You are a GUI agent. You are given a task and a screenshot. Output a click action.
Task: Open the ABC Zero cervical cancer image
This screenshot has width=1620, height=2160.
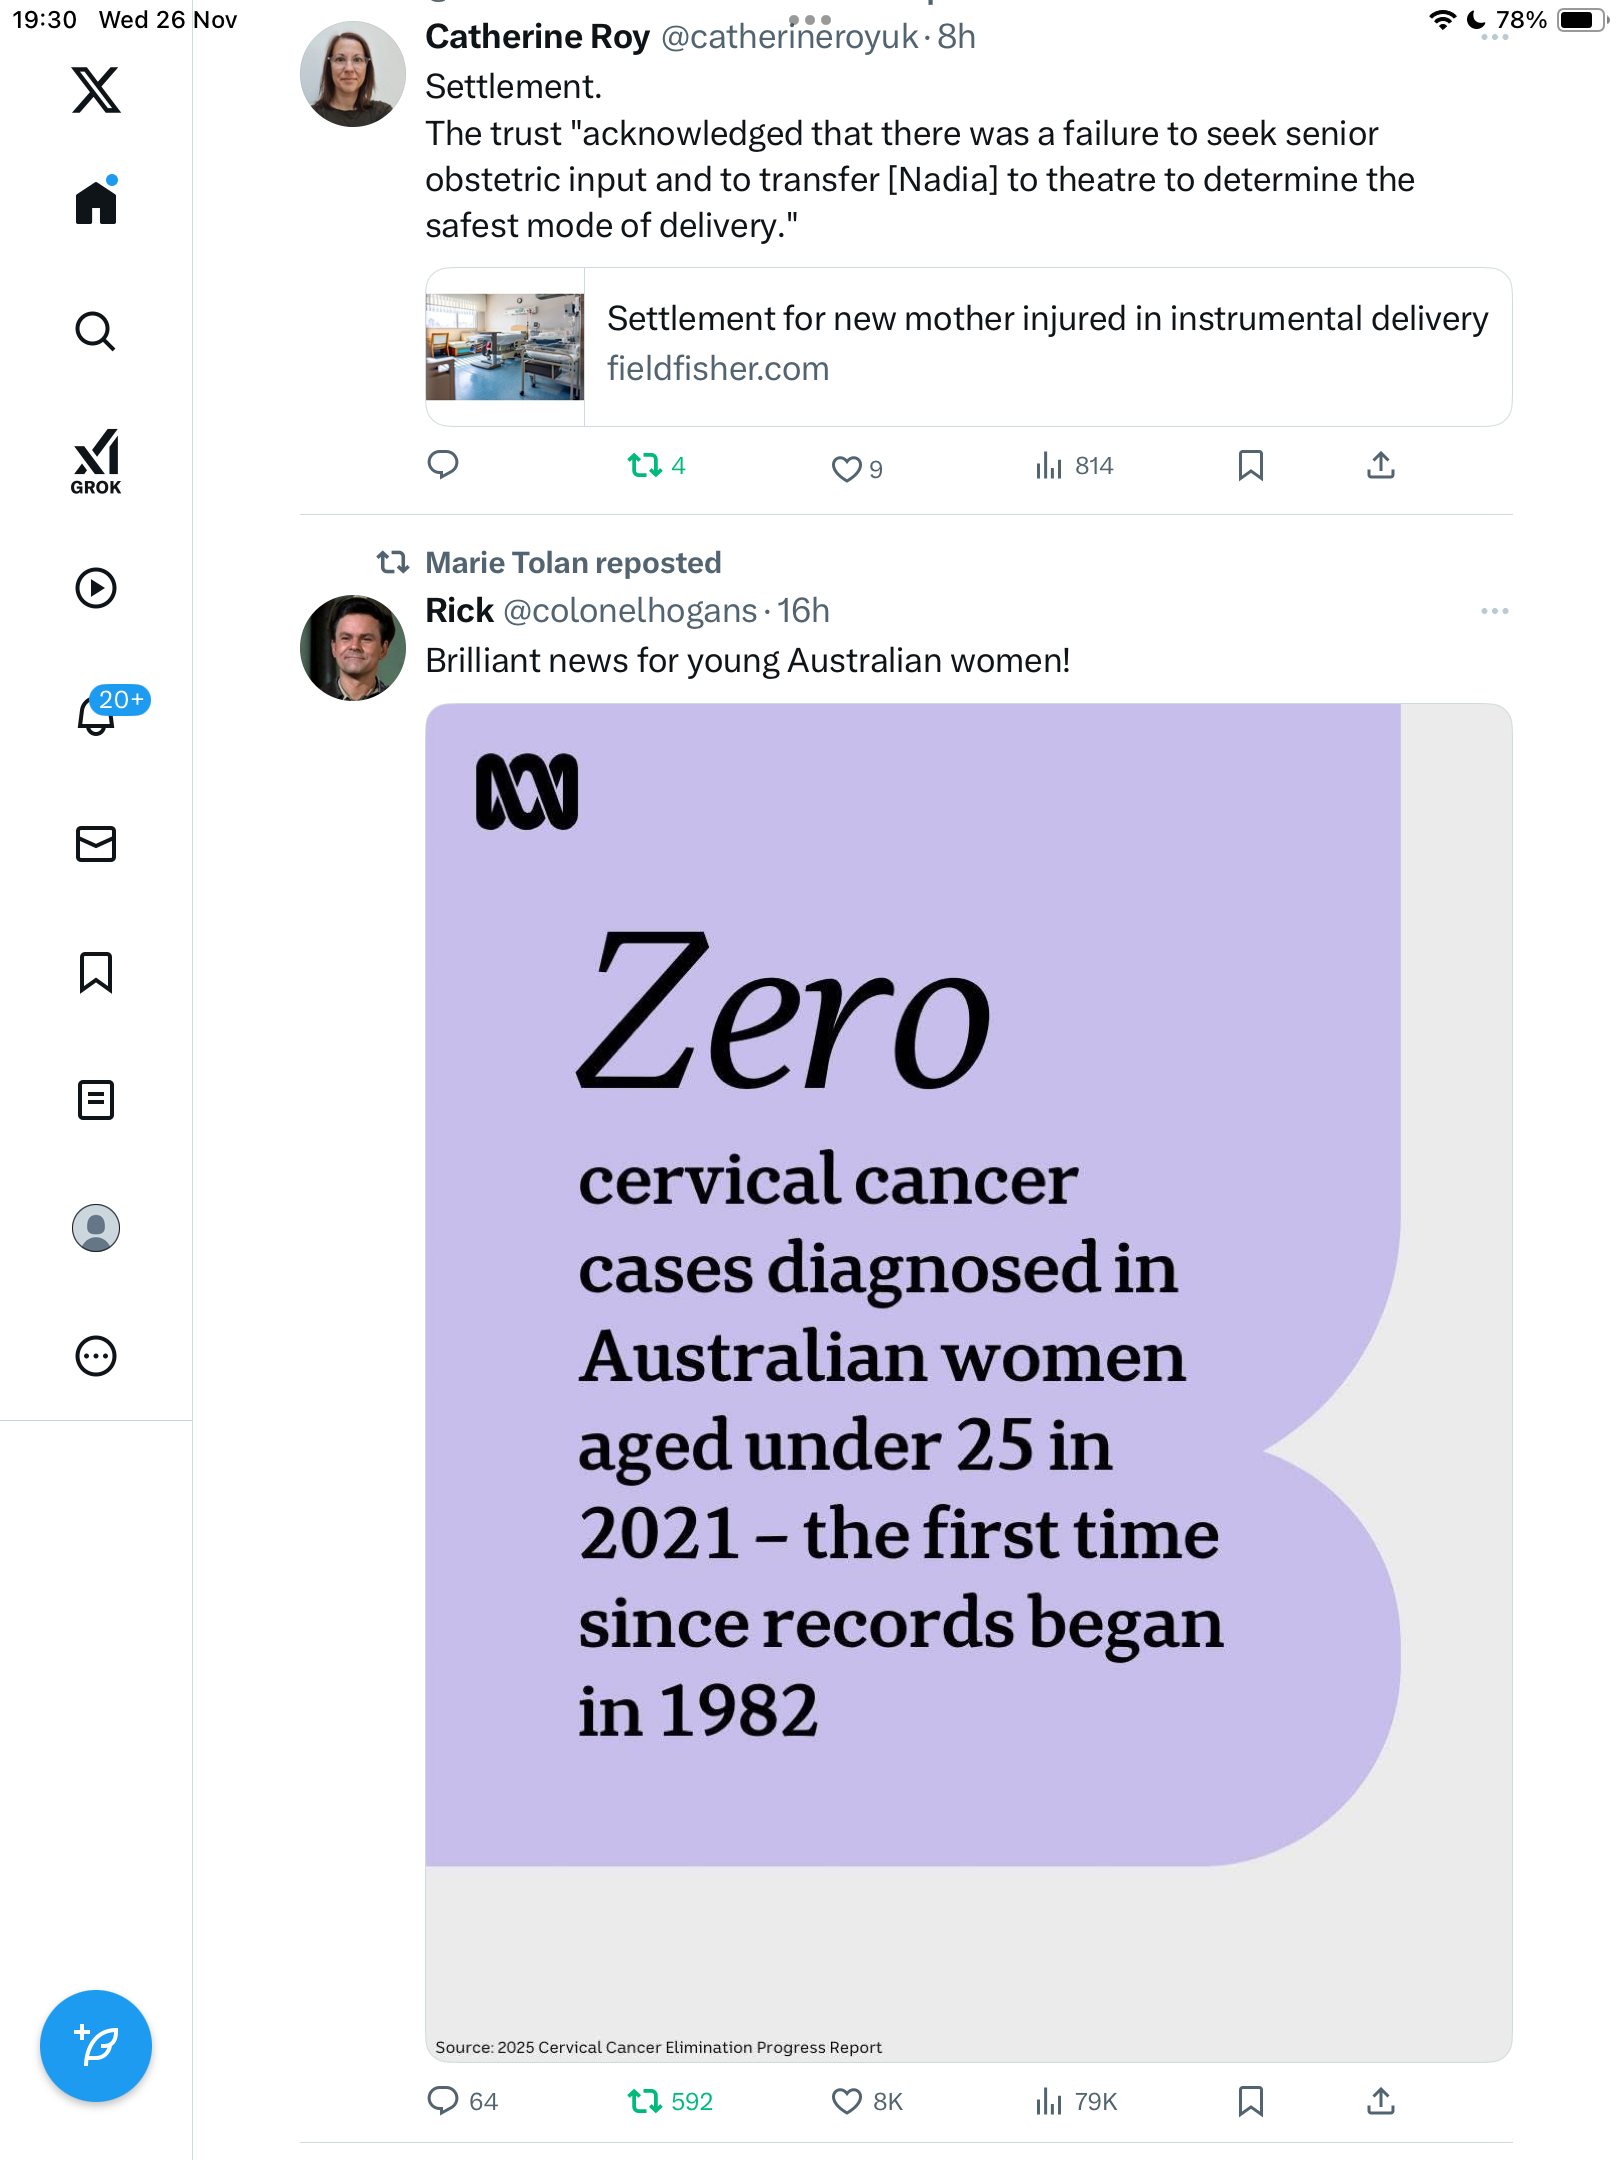coord(968,1380)
